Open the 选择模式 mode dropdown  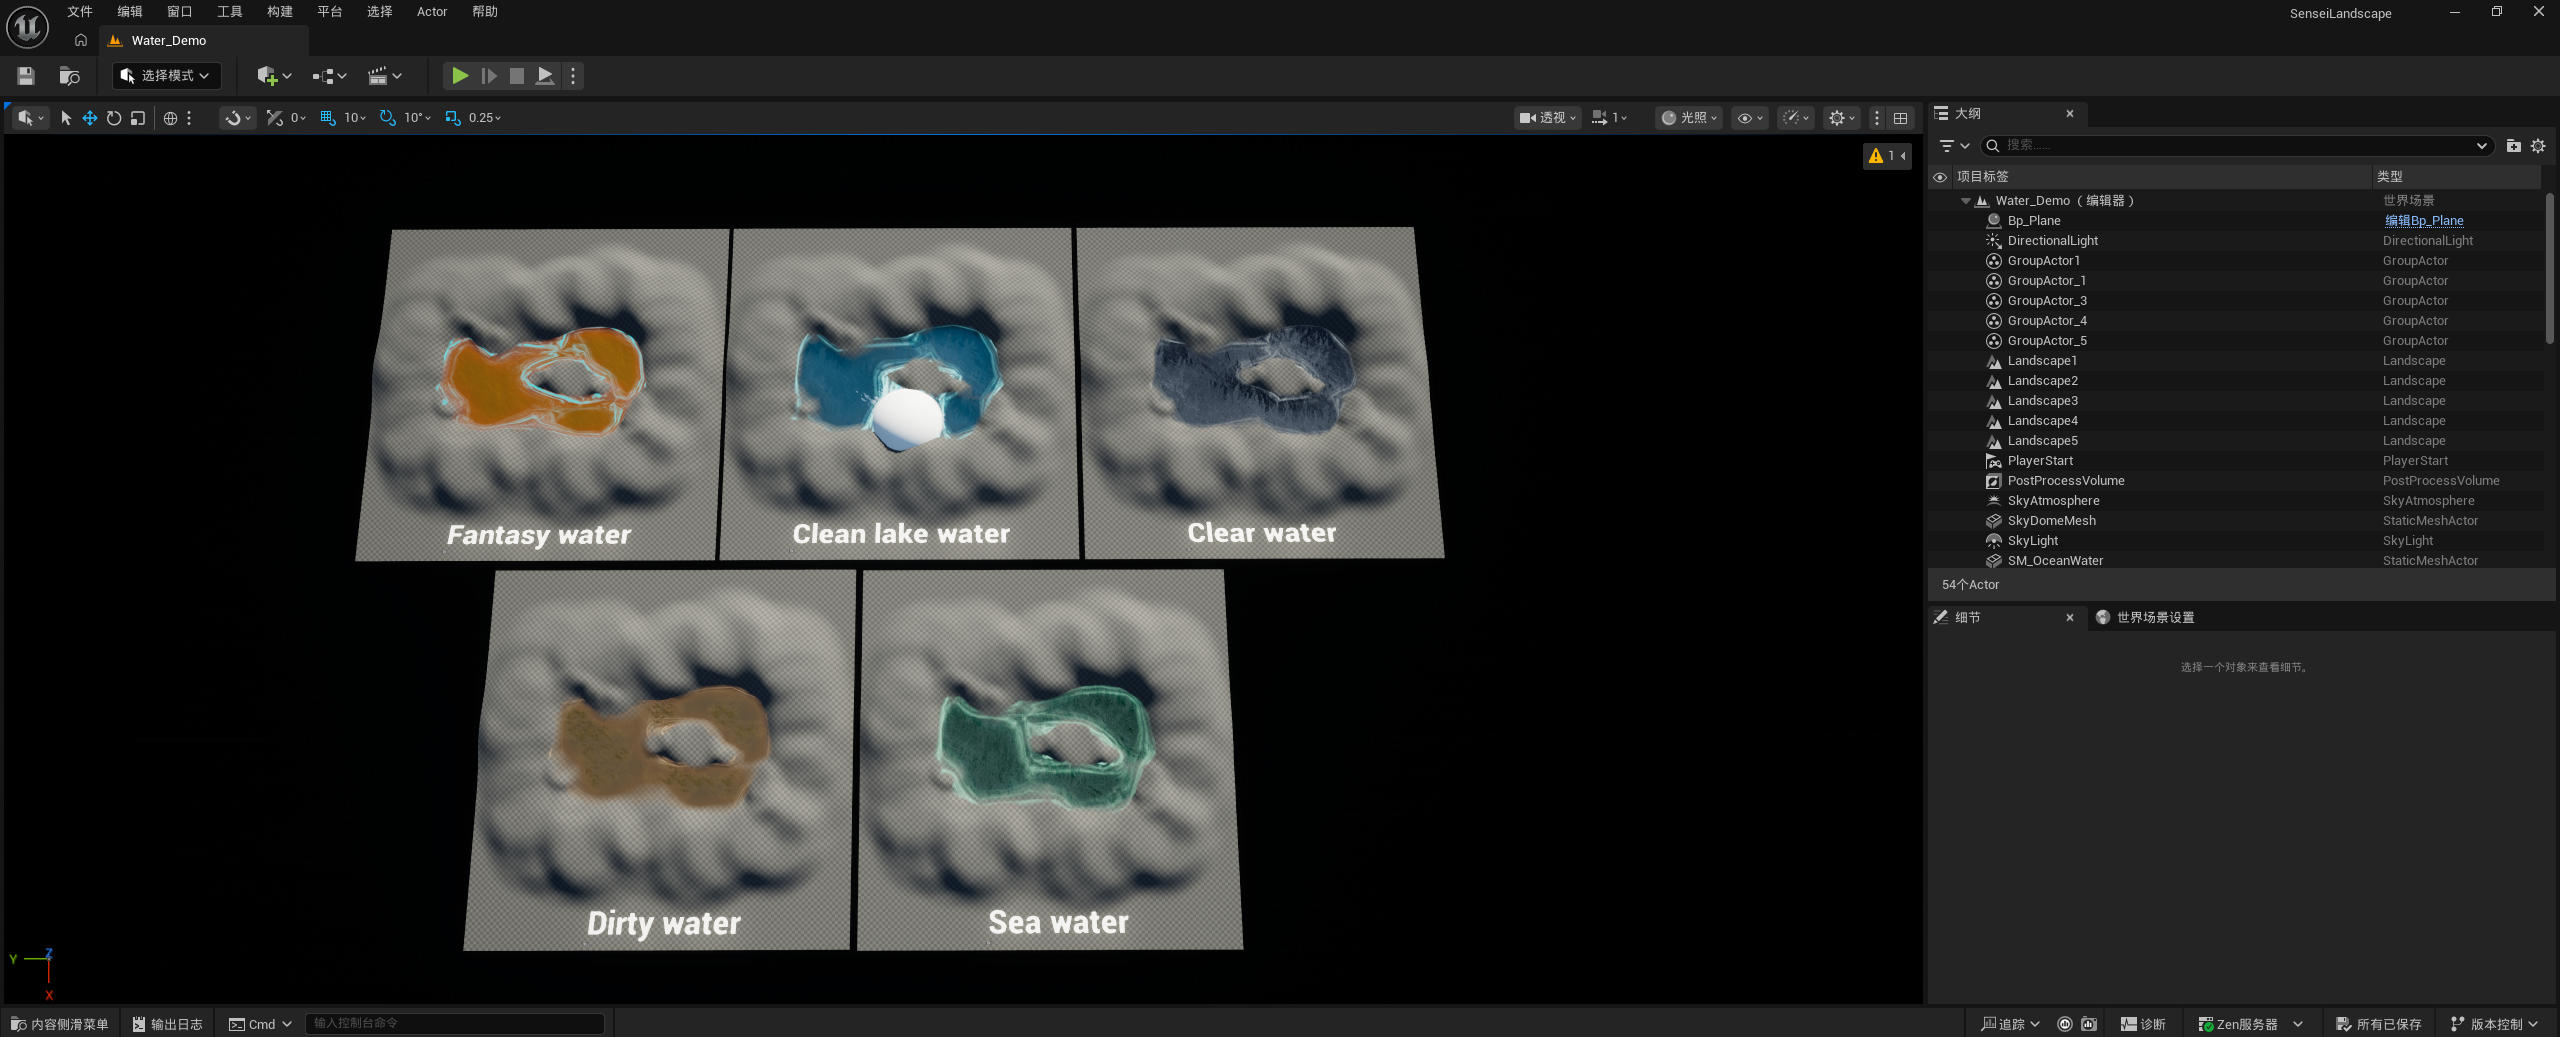tap(166, 76)
